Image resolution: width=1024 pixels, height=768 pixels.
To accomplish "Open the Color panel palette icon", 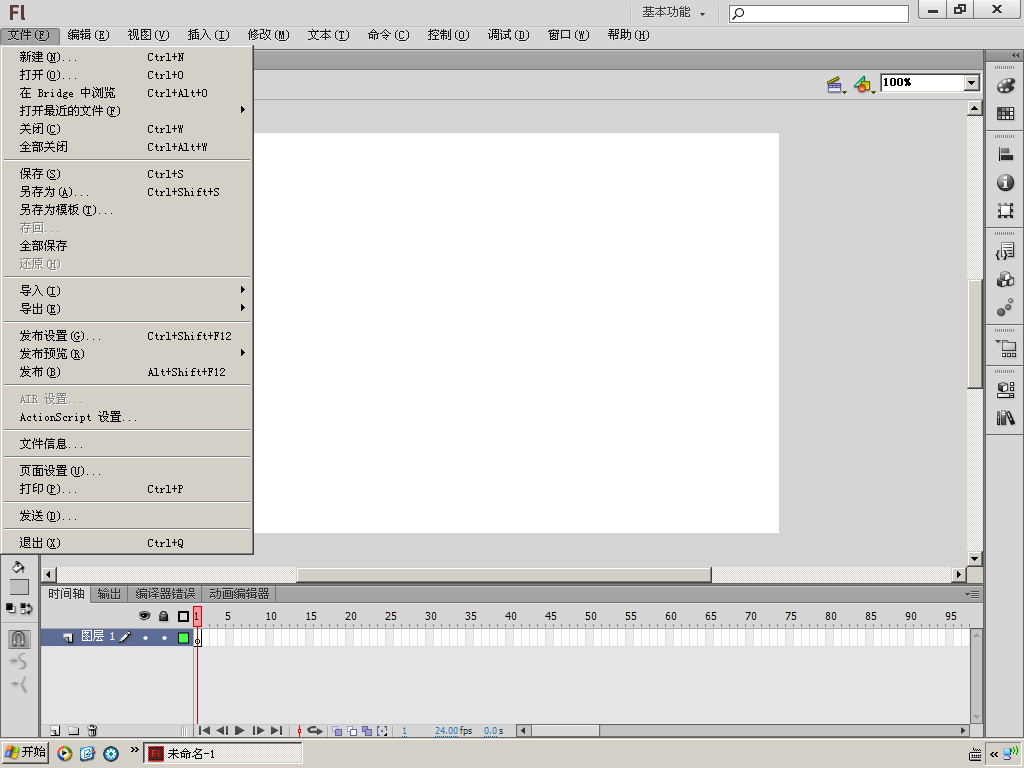I will [x=1006, y=86].
